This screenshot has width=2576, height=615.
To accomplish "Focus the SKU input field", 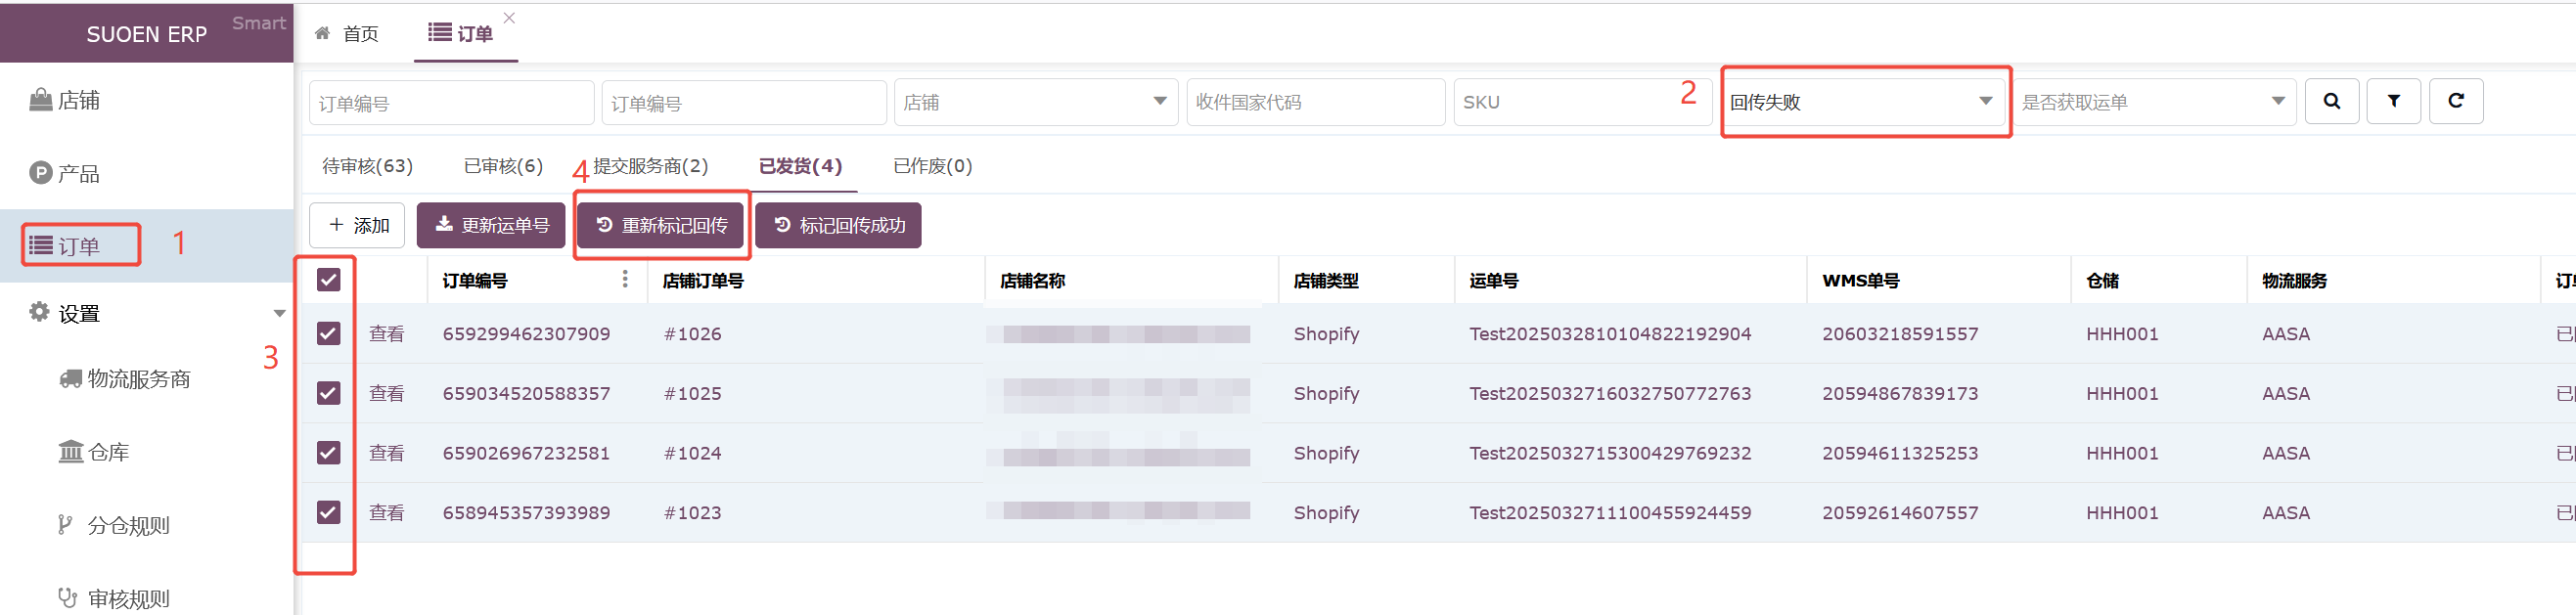I will pos(1582,102).
